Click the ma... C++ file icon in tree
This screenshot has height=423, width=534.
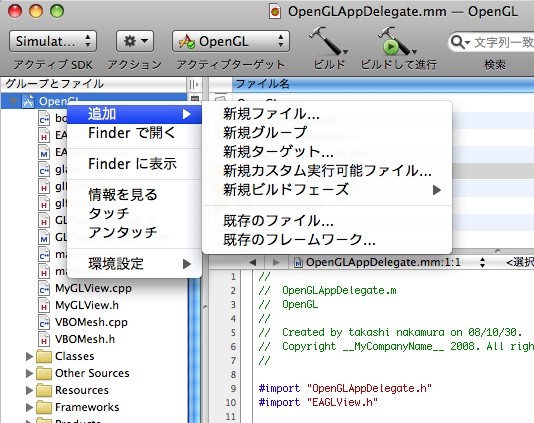pos(44,254)
